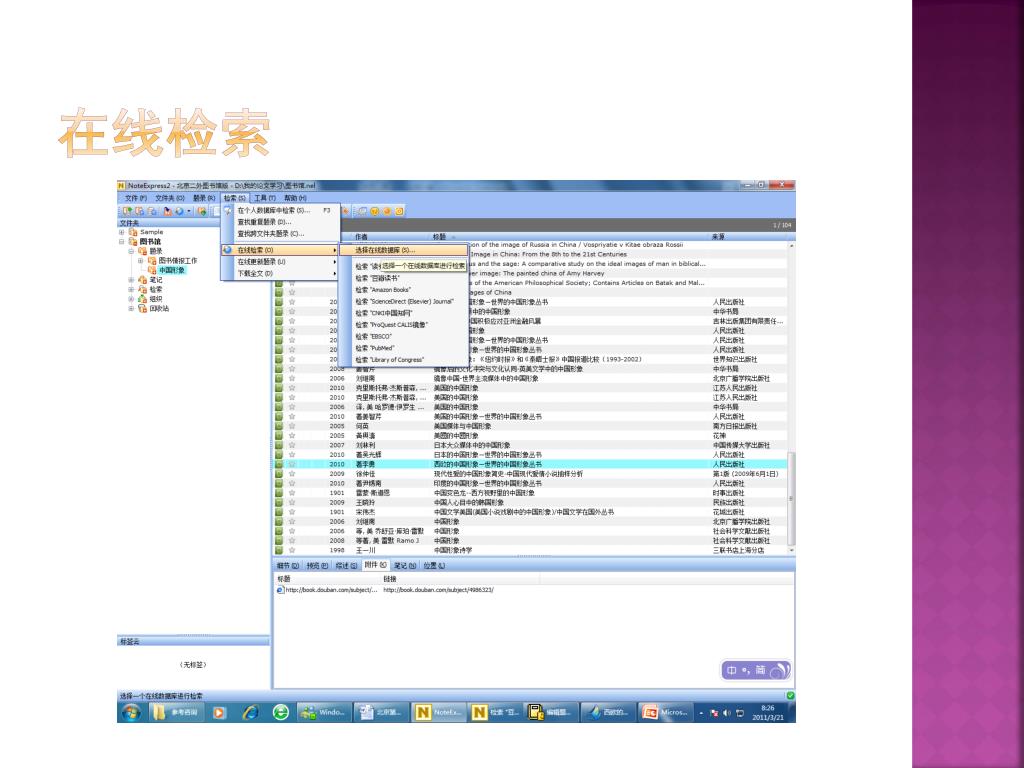Open the 帮助 (H) menu

pyautogui.click(x=295, y=198)
